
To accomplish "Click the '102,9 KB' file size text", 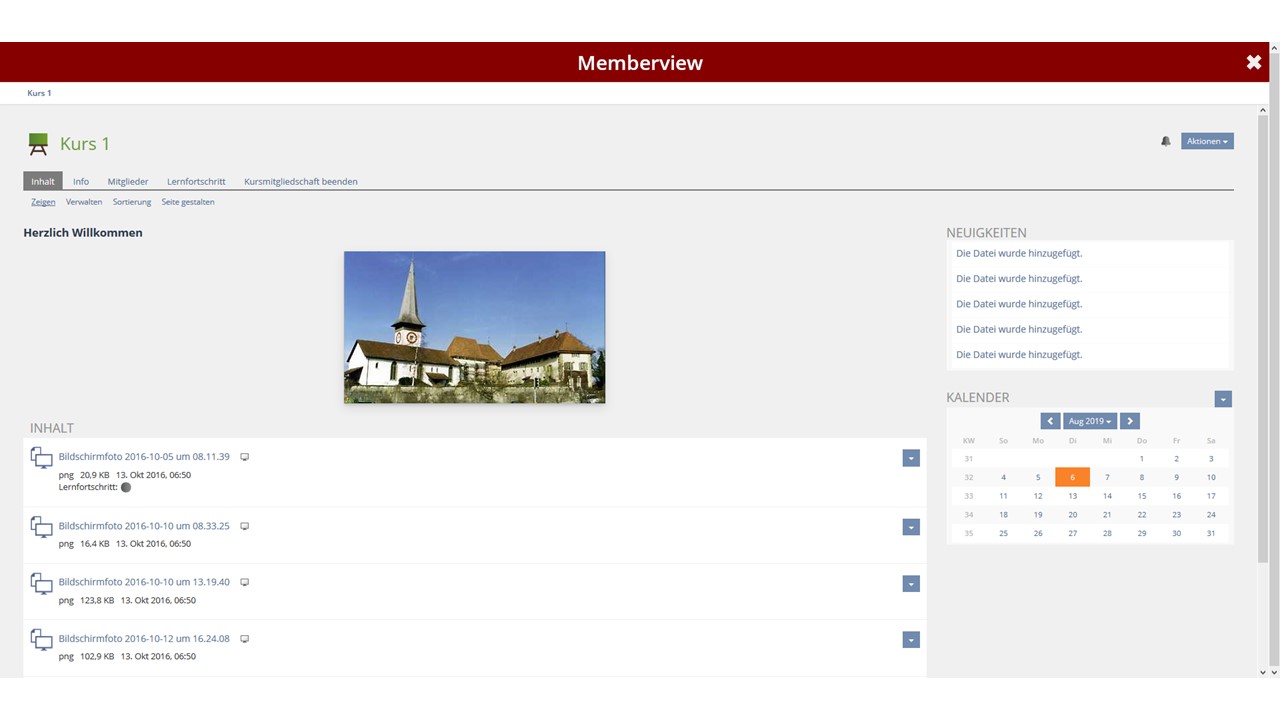I will [x=97, y=657].
